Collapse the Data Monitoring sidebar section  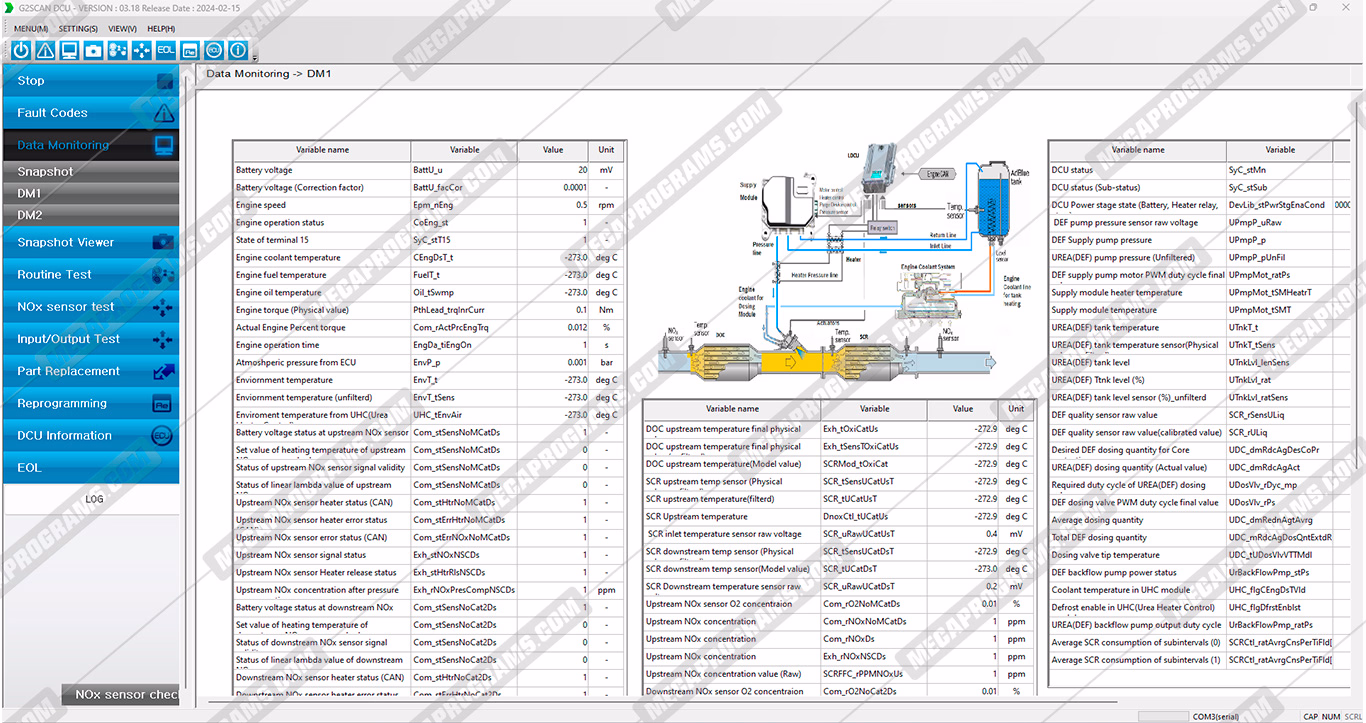coord(90,145)
